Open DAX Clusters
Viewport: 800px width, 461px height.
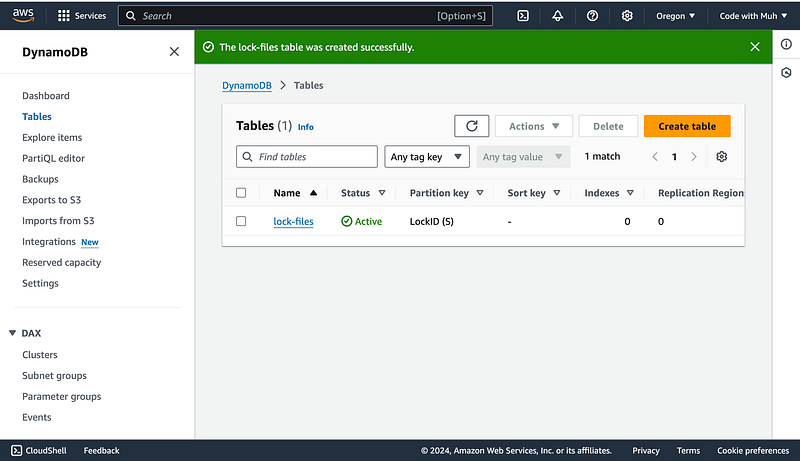click(40, 355)
